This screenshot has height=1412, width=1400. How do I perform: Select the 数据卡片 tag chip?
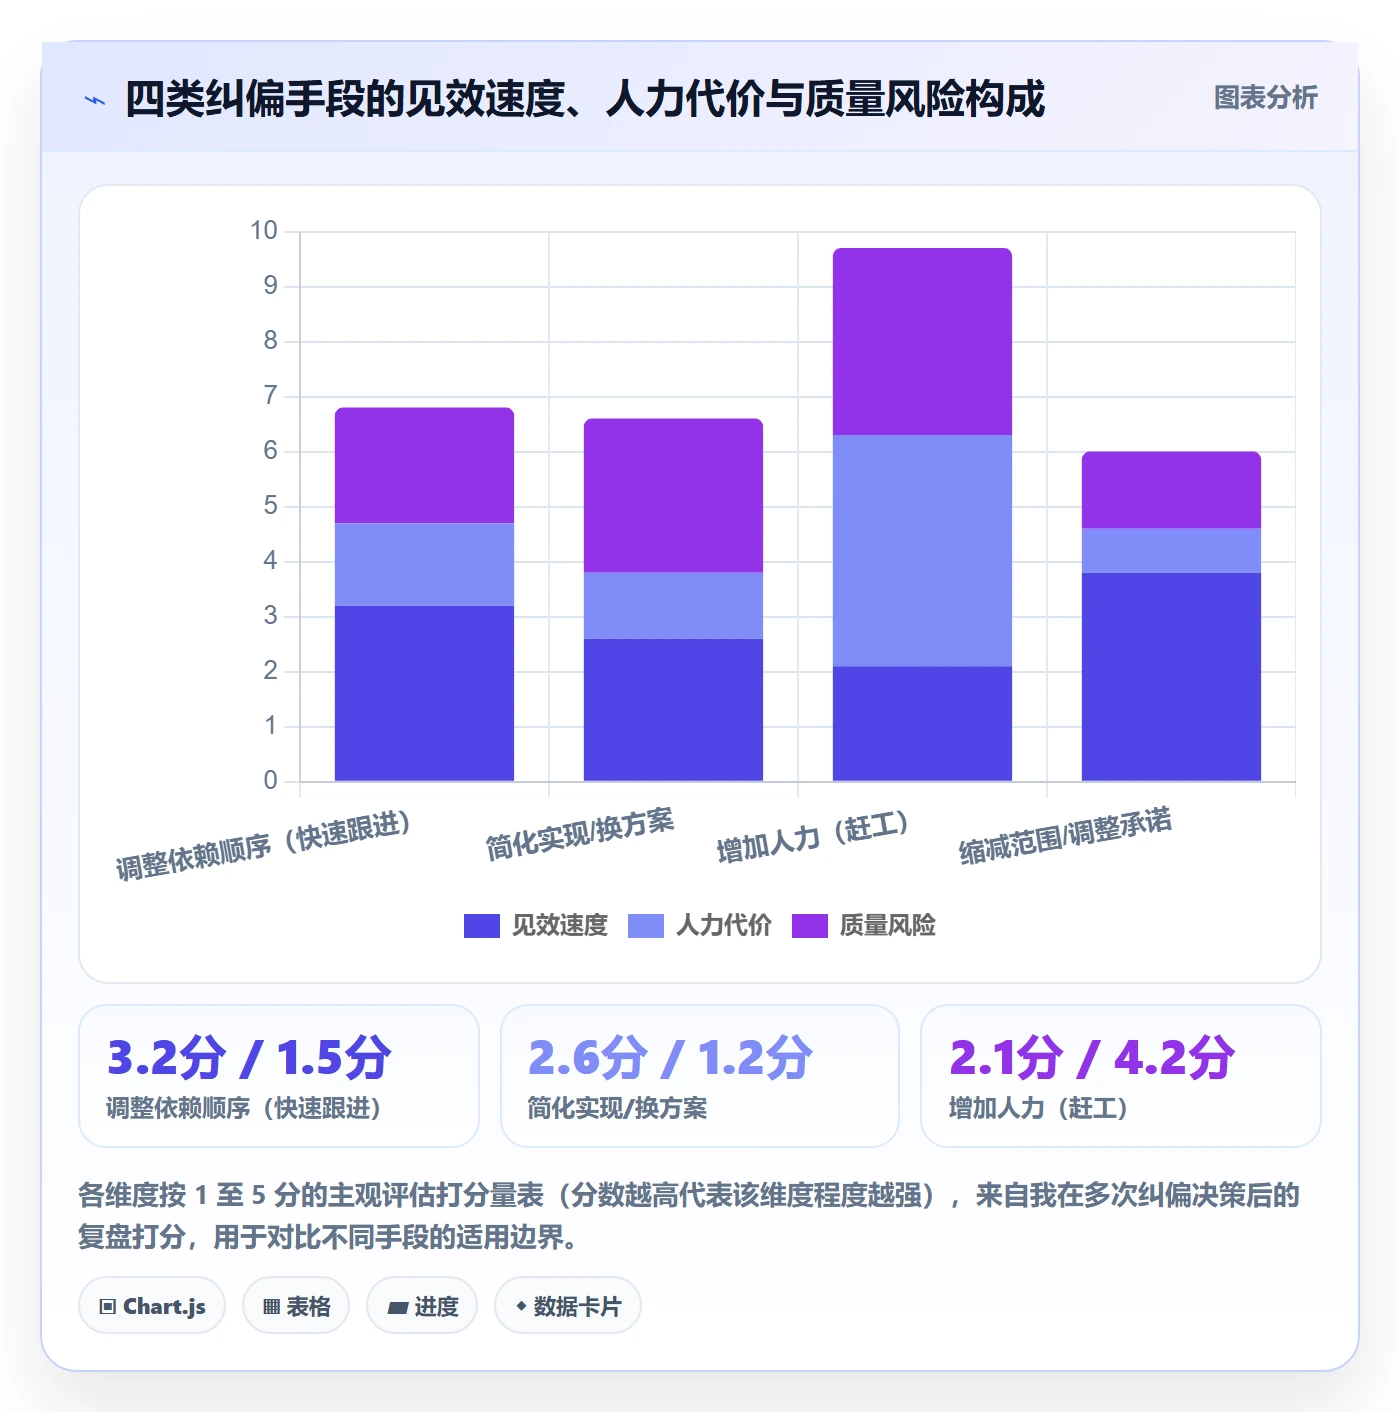pyautogui.click(x=568, y=1306)
